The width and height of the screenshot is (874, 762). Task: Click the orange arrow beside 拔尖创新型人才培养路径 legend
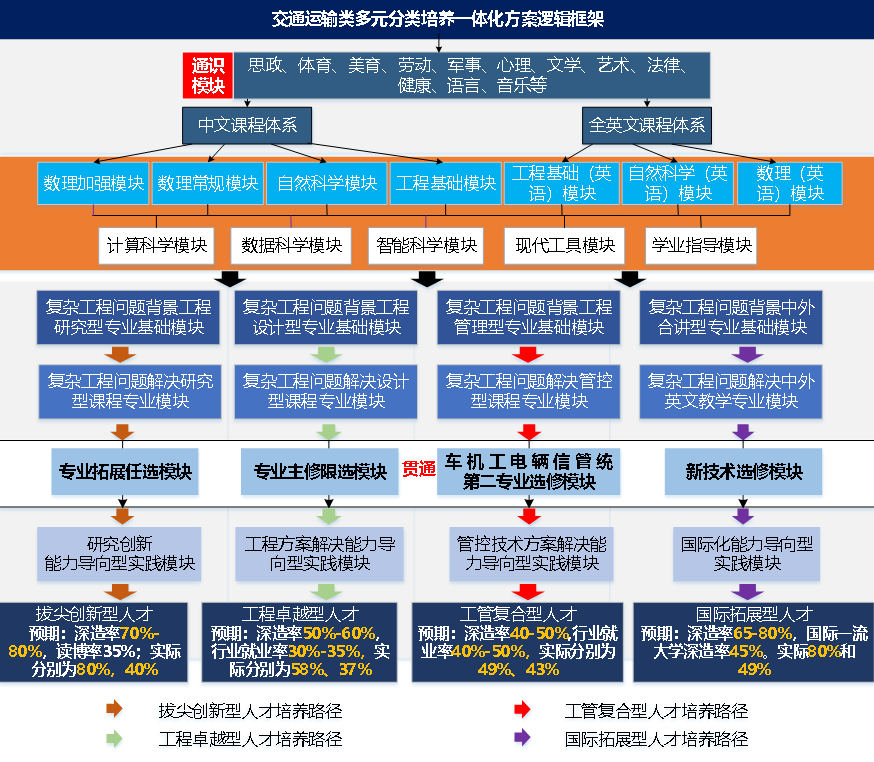click(x=114, y=710)
